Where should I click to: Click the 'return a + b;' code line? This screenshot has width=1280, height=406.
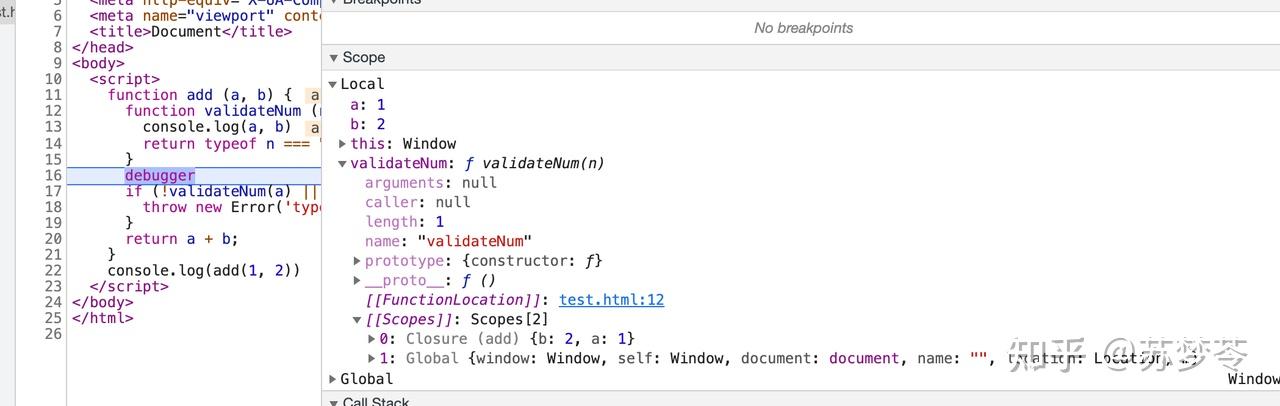[x=182, y=239]
